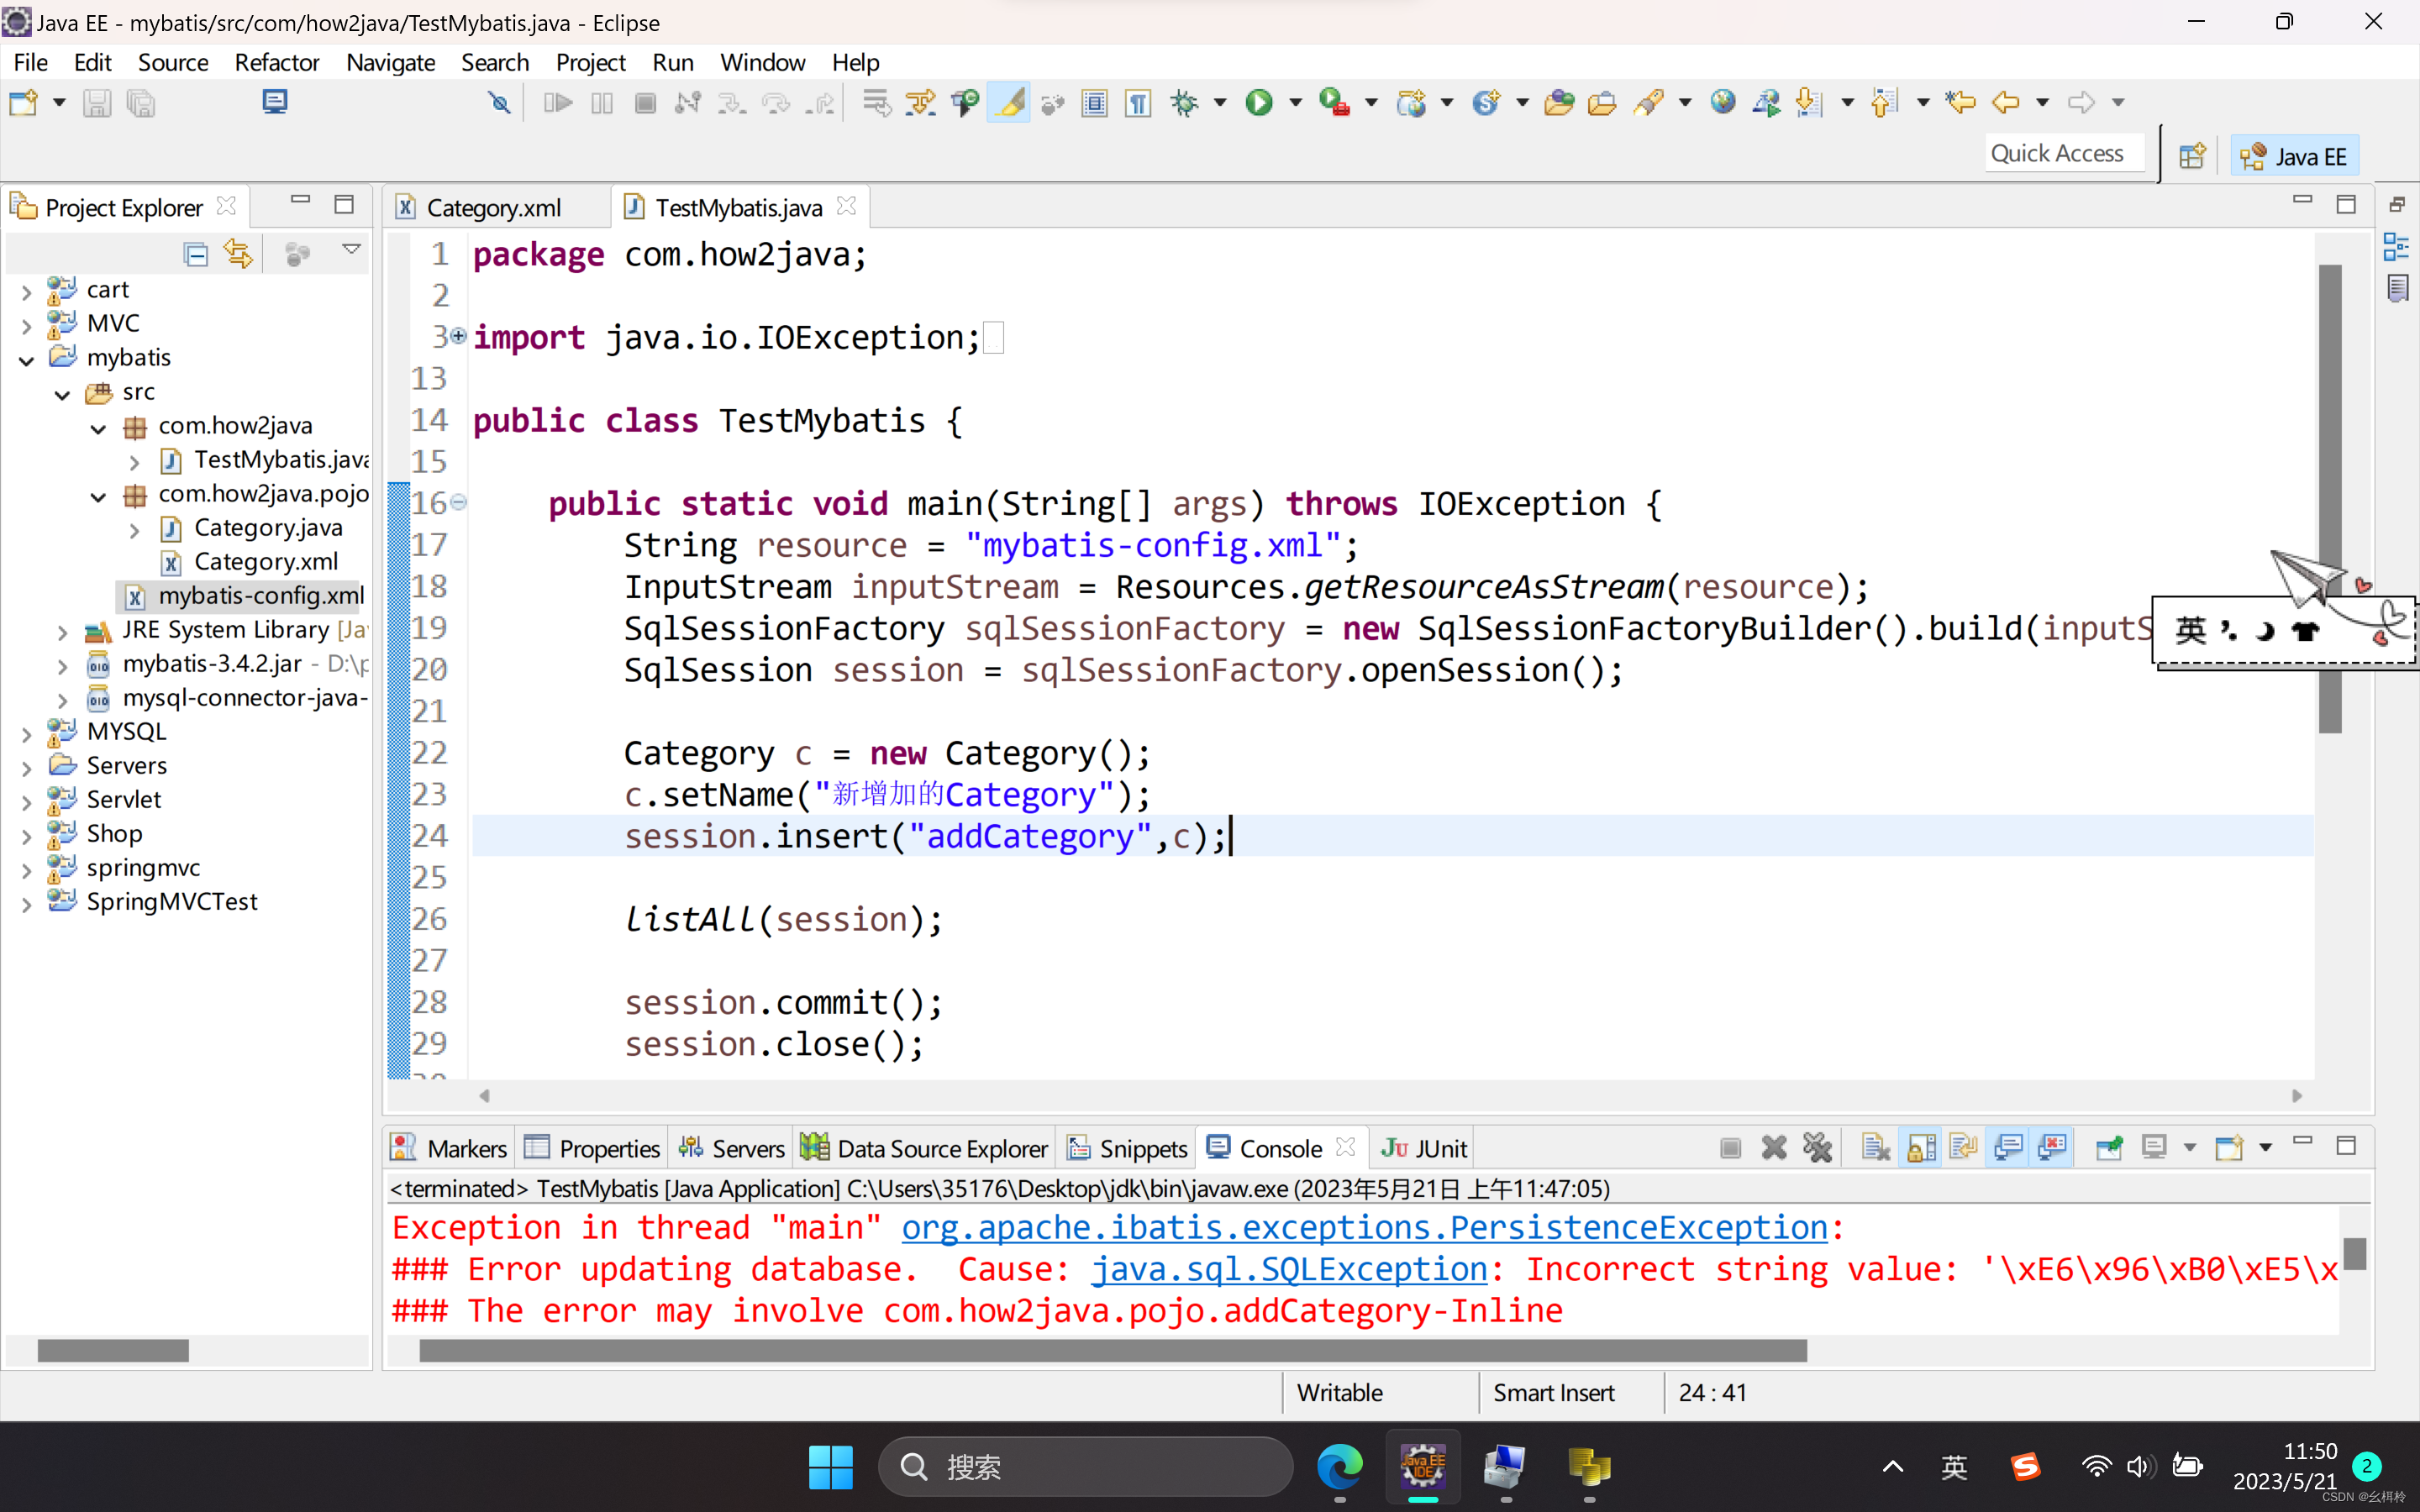Click Save icon in main toolbar
The width and height of the screenshot is (2420, 1512).
click(x=97, y=102)
